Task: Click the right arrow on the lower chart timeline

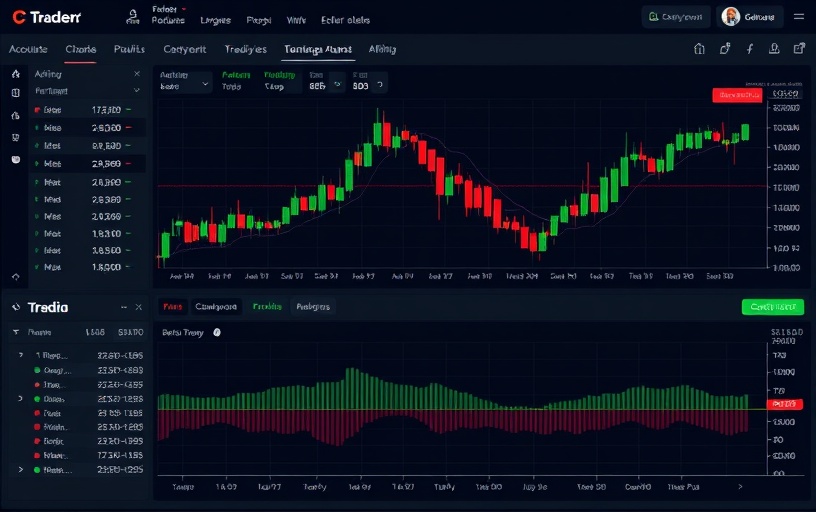Action: [740, 486]
